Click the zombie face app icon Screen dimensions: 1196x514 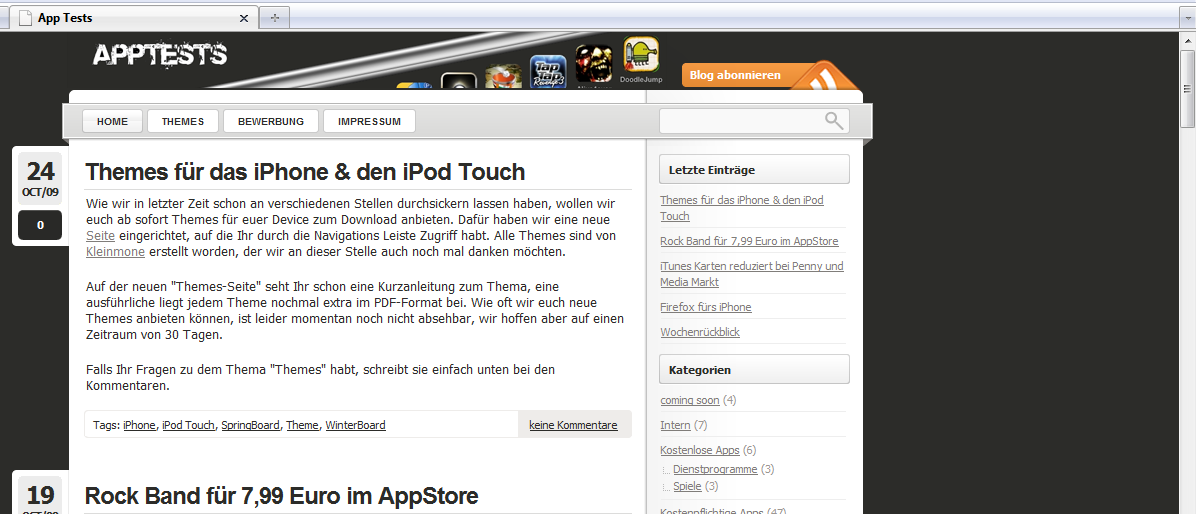click(593, 63)
